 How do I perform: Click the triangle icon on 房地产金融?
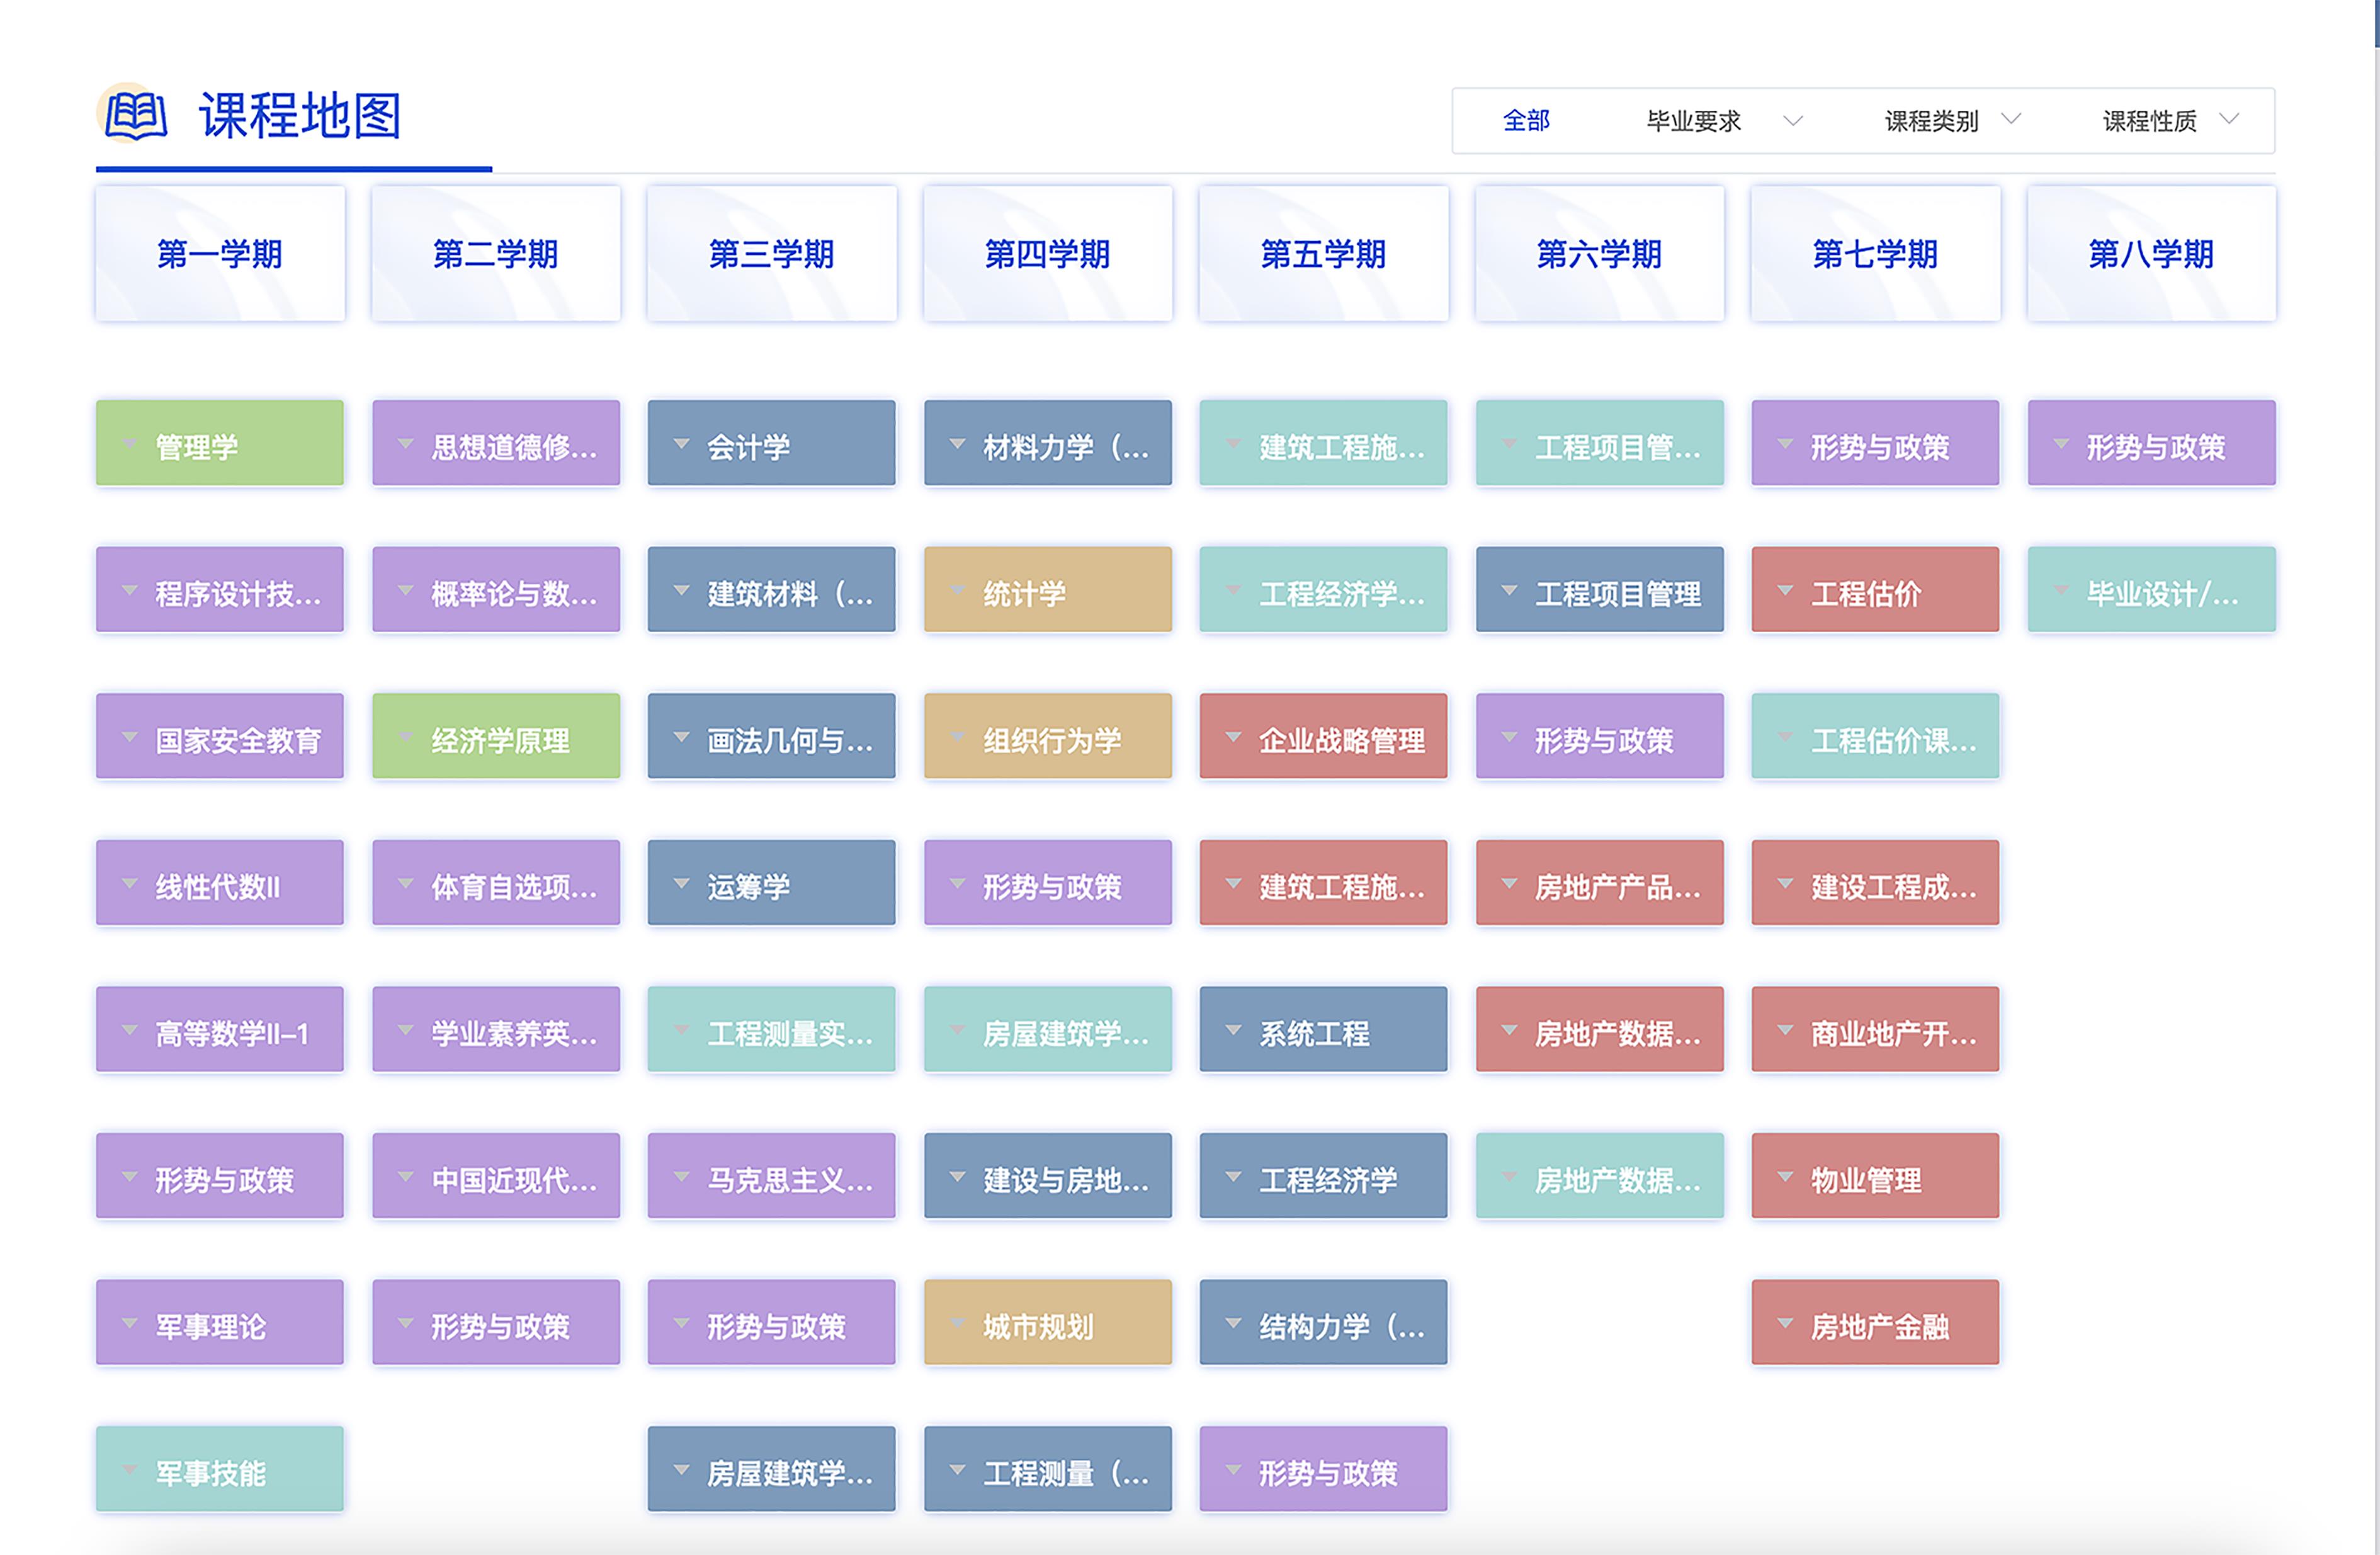(1785, 1323)
